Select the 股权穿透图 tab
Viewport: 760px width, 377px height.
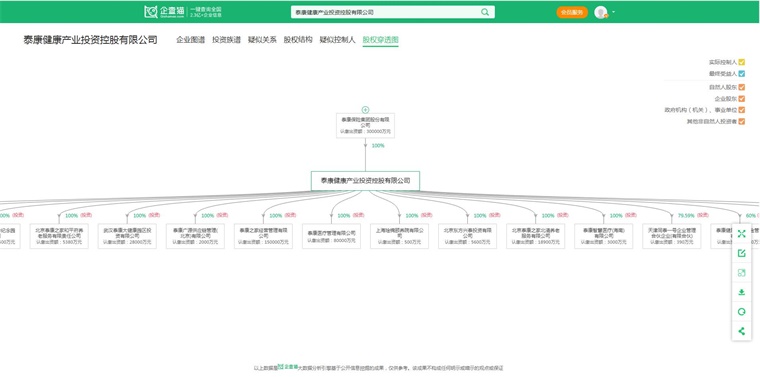tap(380, 40)
